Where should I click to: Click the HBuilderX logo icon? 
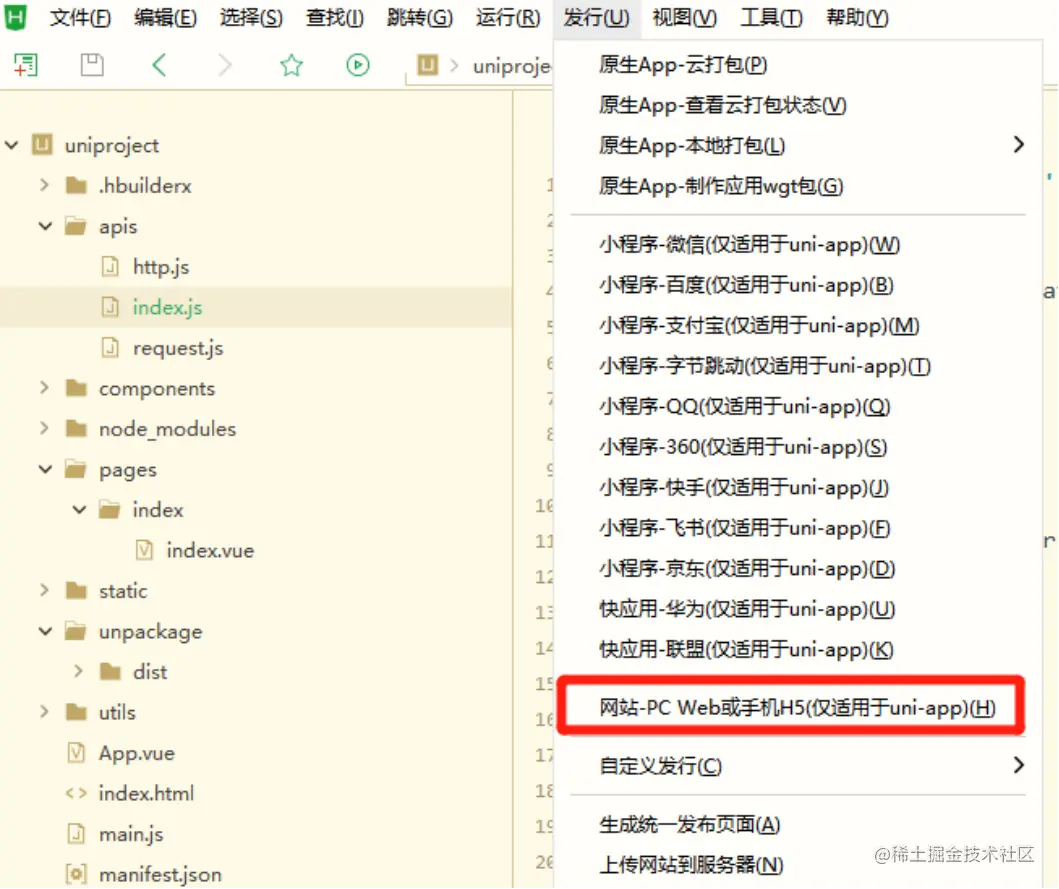click(x=16, y=16)
